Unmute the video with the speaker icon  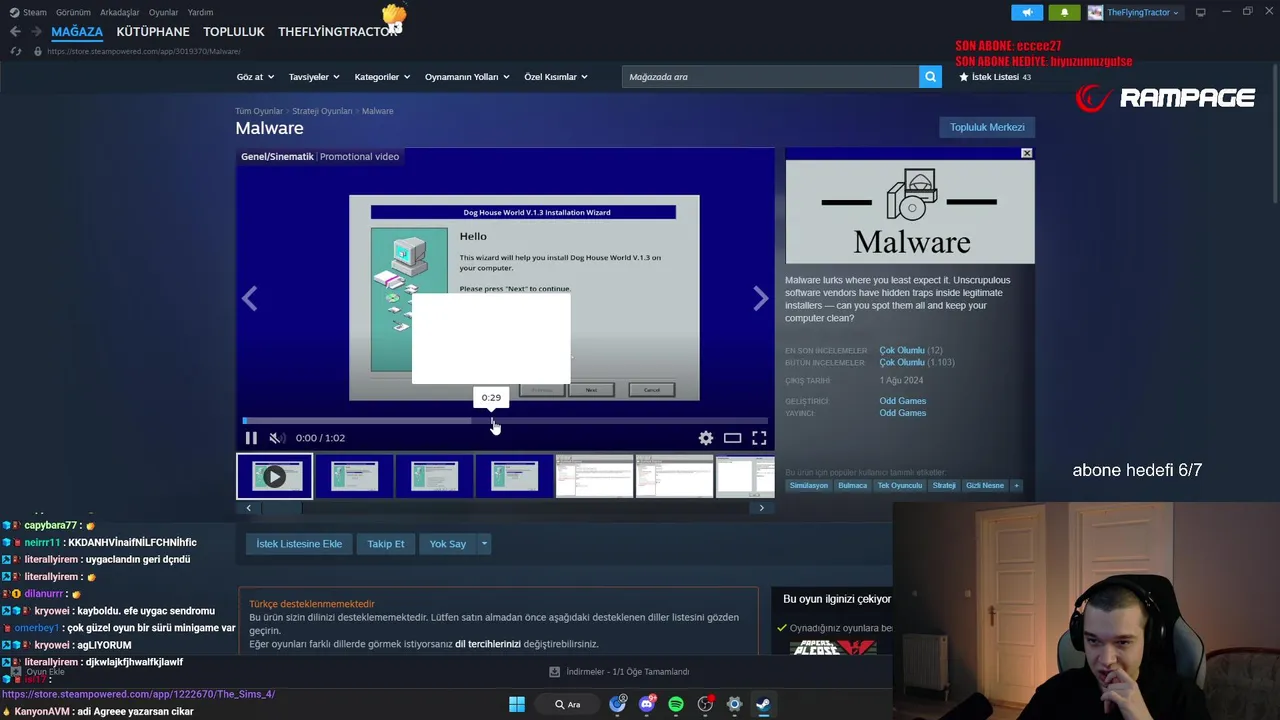pyautogui.click(x=277, y=438)
